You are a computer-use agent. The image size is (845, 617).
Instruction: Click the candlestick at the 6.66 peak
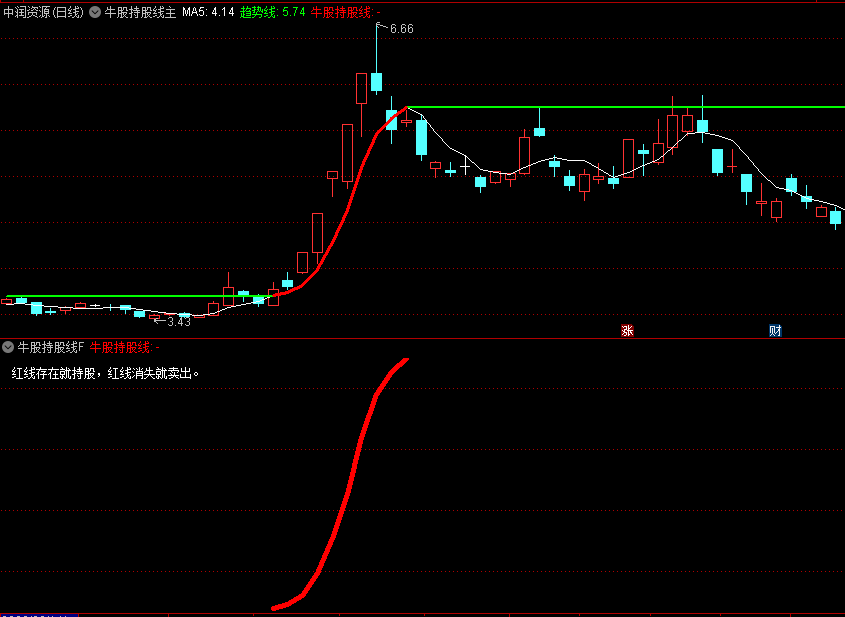coord(376,82)
